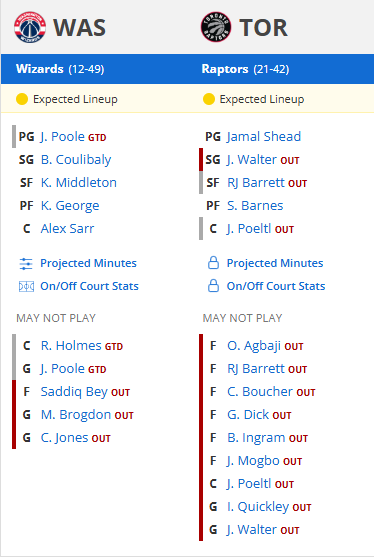Image resolution: width=374 pixels, height=557 pixels.
Task: Click the lock icon beside Raptors On/Off Court Stats
Action: pyautogui.click(x=213, y=286)
